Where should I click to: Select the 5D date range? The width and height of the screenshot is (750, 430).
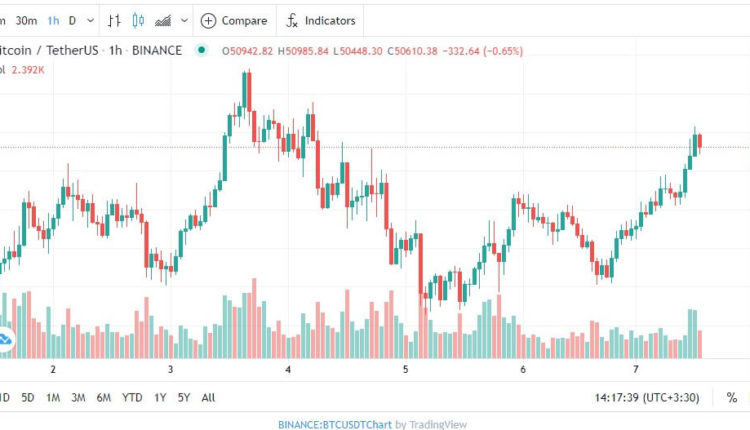(x=28, y=397)
